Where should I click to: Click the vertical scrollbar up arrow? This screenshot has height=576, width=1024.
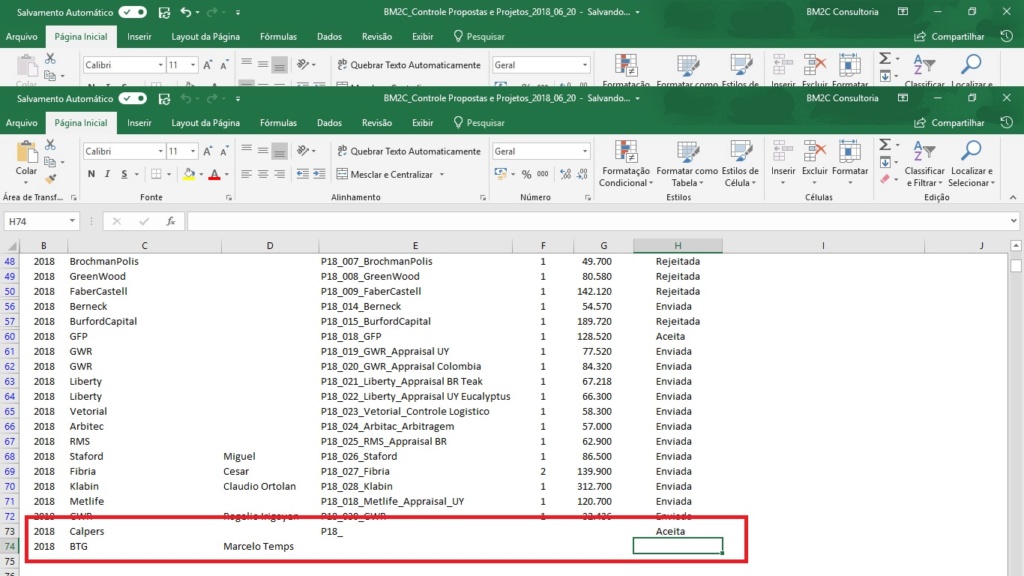1016,246
